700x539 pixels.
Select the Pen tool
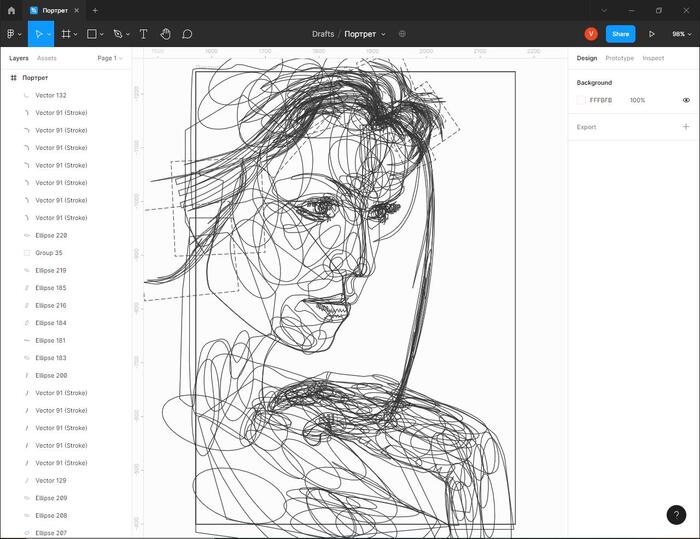(x=117, y=34)
